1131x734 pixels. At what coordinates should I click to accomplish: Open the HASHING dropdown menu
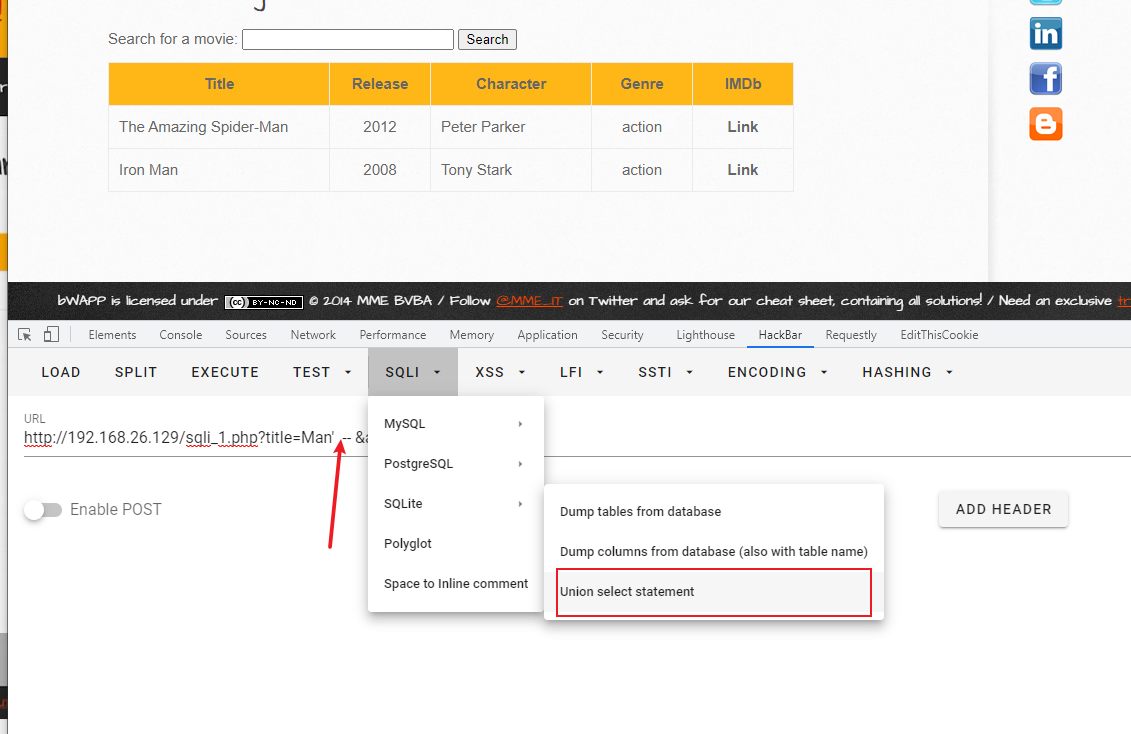coord(907,372)
